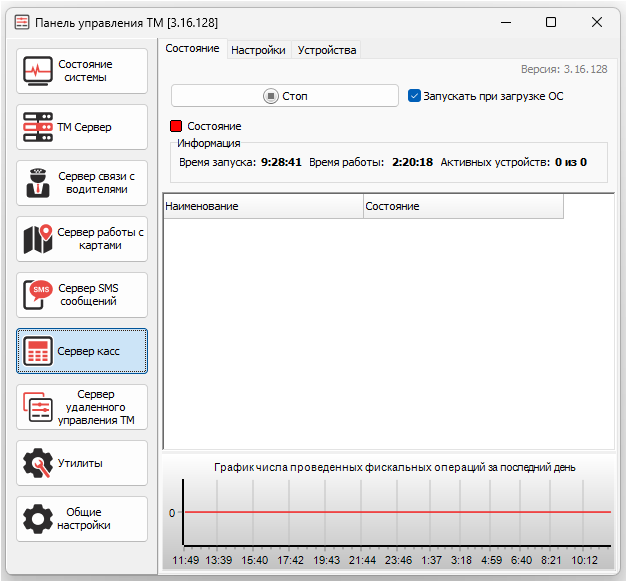This screenshot has width=627, height=582.
Task: Click 'Сервер удаленного управления ТМ' label
Action: point(96,407)
